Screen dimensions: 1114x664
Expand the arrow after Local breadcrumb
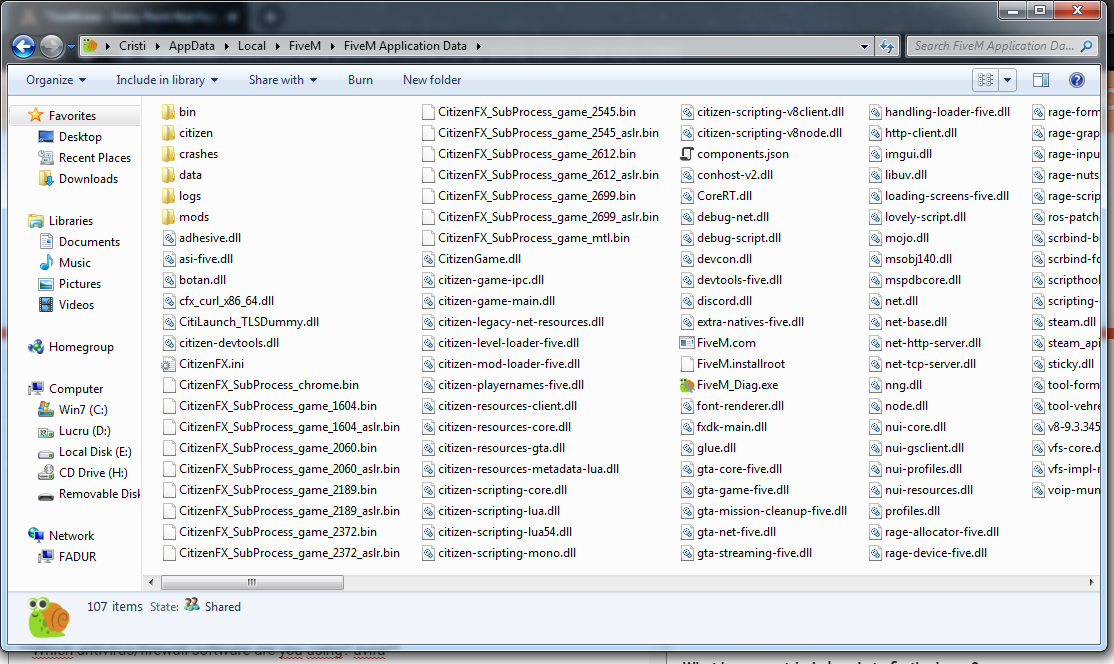pyautogui.click(x=276, y=46)
